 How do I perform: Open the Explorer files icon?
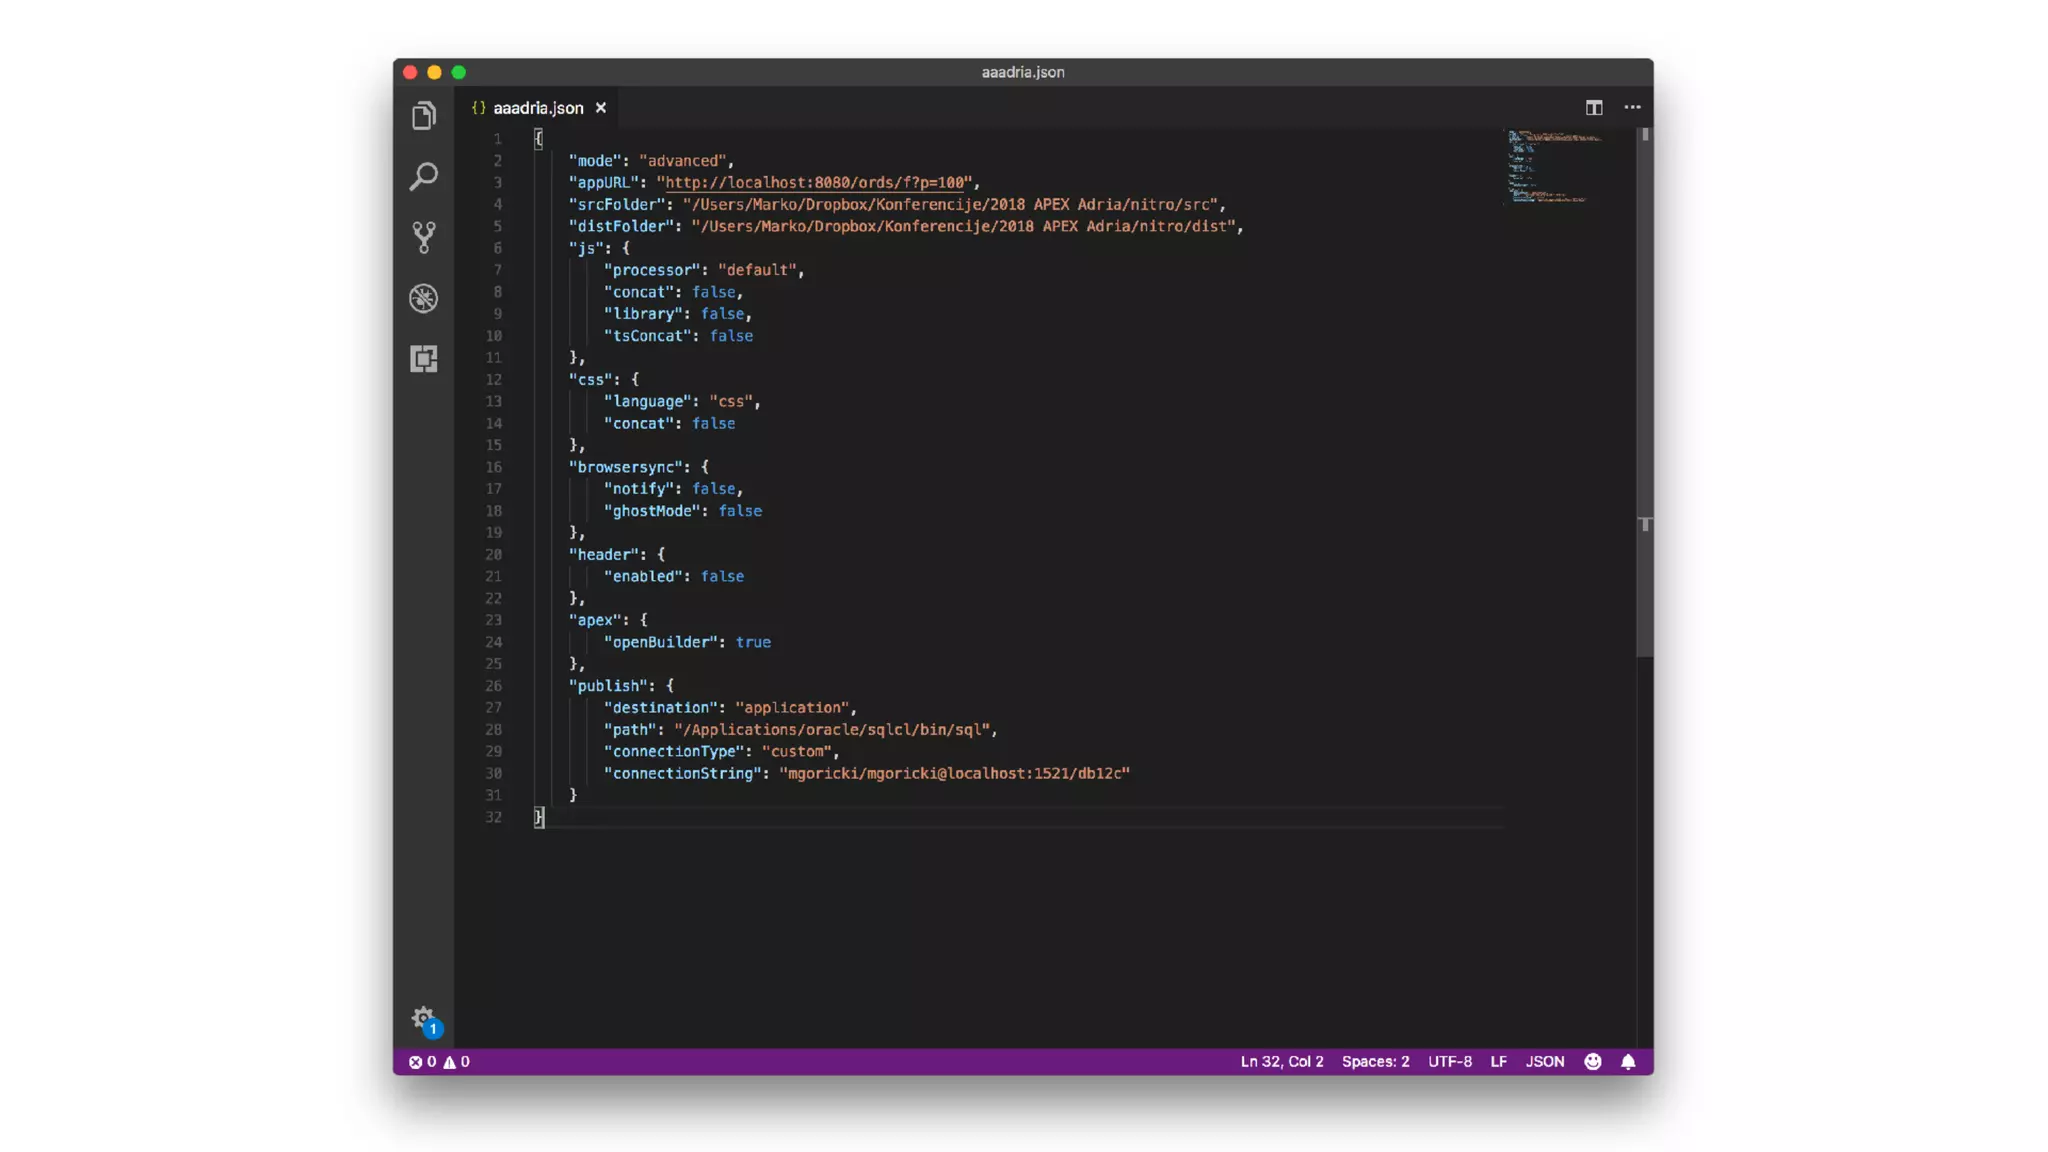423,116
